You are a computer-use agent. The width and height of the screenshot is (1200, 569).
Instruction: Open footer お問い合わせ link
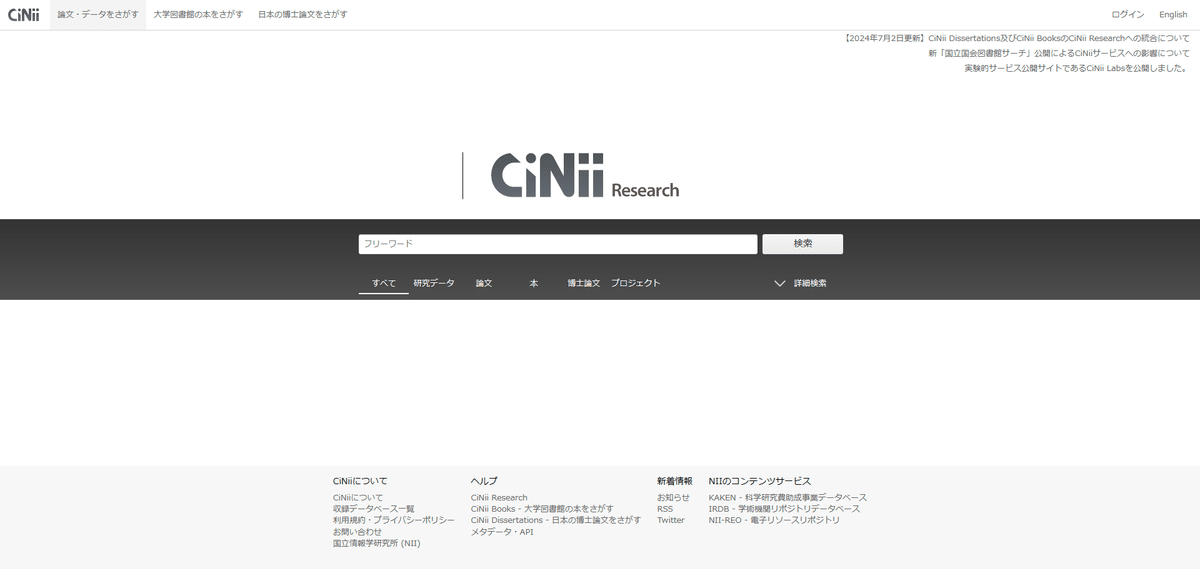click(x=357, y=532)
